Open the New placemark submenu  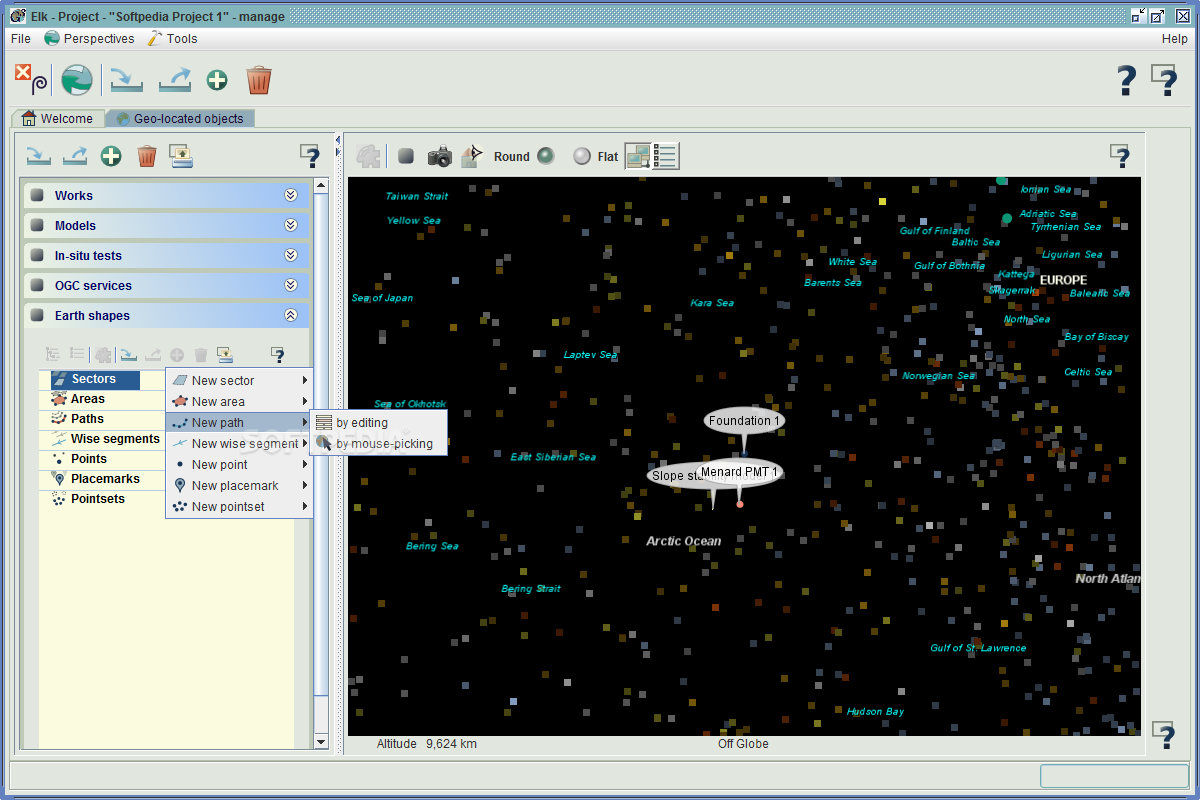coord(240,486)
